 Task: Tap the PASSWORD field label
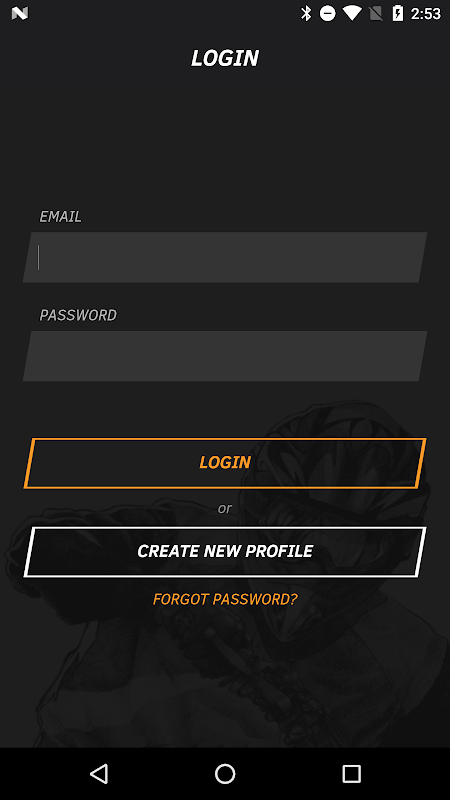point(78,315)
